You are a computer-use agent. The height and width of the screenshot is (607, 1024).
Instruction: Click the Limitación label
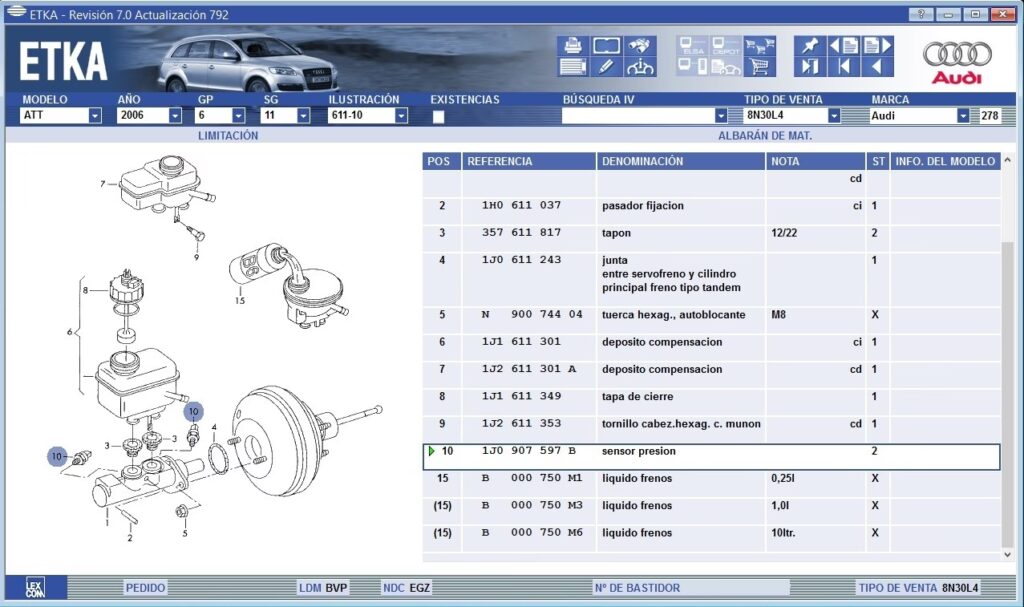[x=228, y=135]
